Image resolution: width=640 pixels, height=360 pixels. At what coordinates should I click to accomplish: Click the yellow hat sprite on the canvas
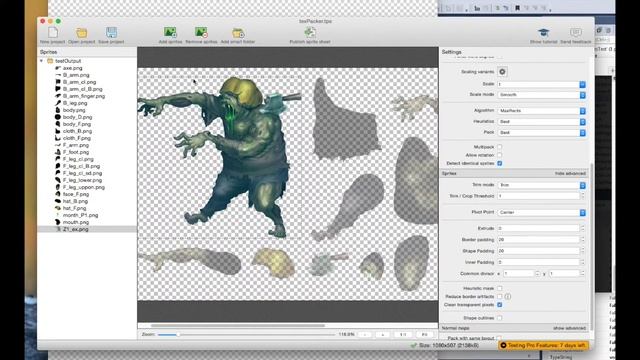[273, 263]
